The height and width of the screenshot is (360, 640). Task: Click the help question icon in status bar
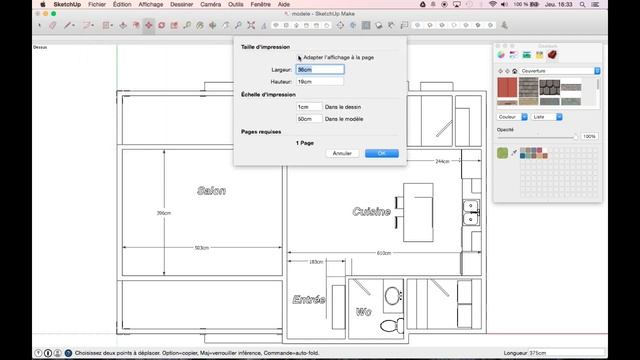click(68, 353)
